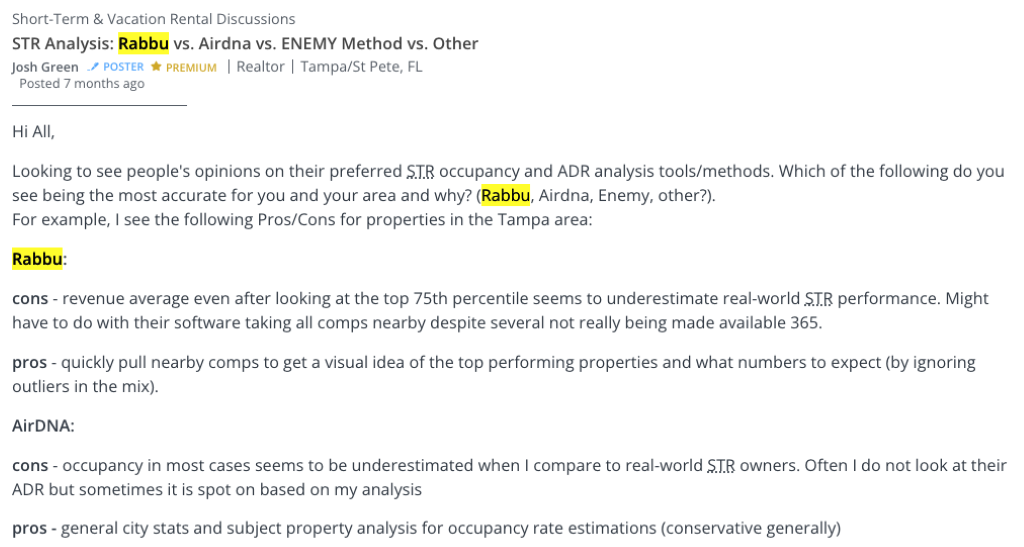
Task: Click the AirDNA section heading
Action: pyautogui.click(x=43, y=426)
